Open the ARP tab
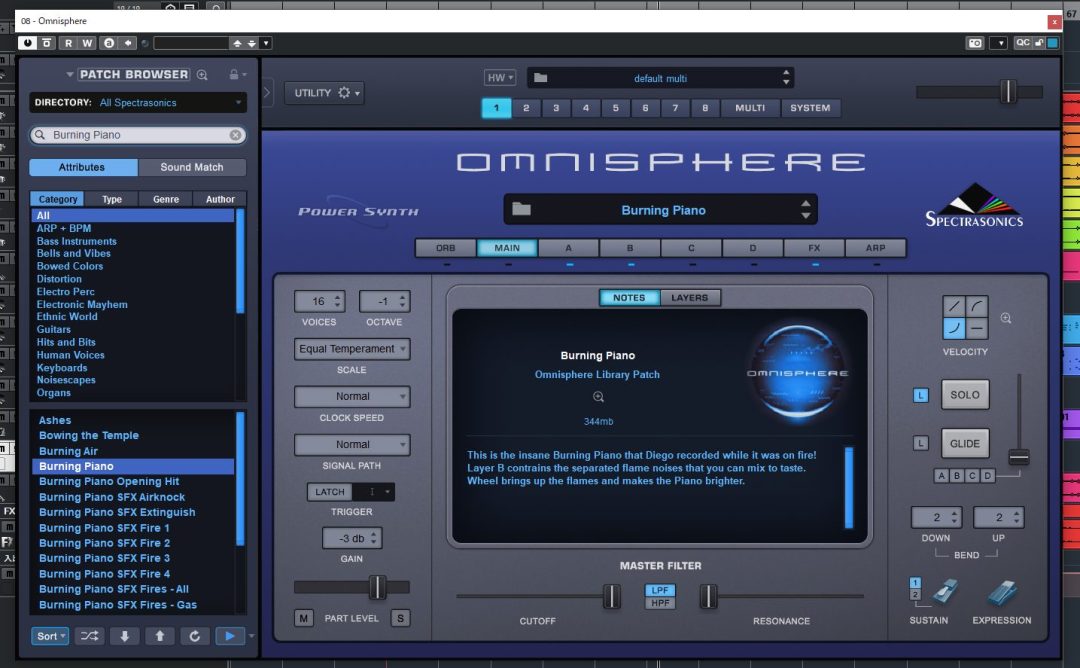1080x668 pixels. tap(875, 248)
